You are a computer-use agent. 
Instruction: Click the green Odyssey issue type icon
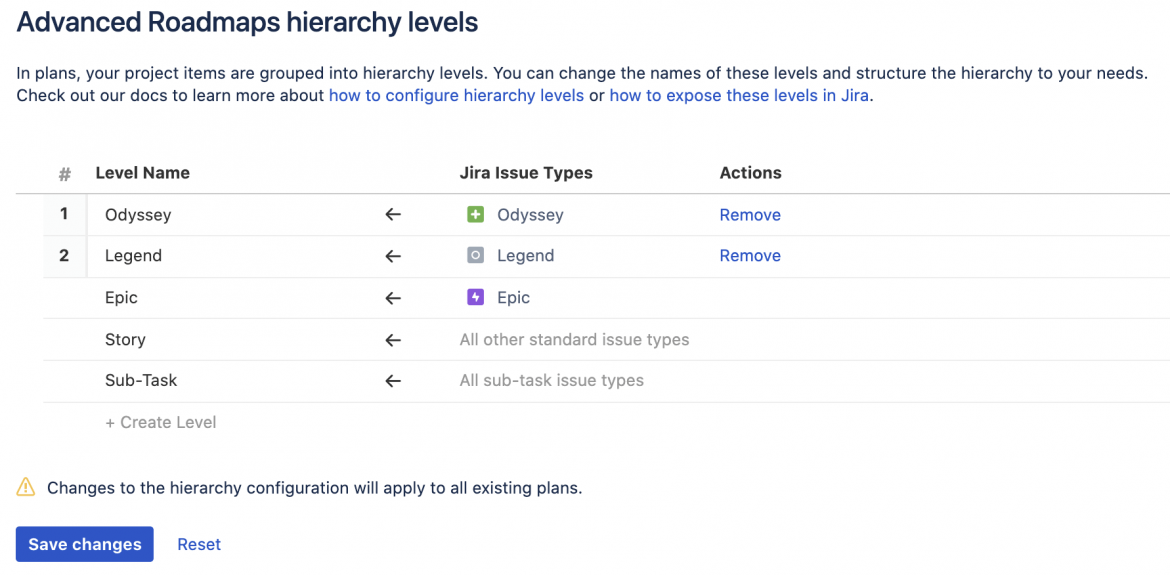tap(476, 214)
